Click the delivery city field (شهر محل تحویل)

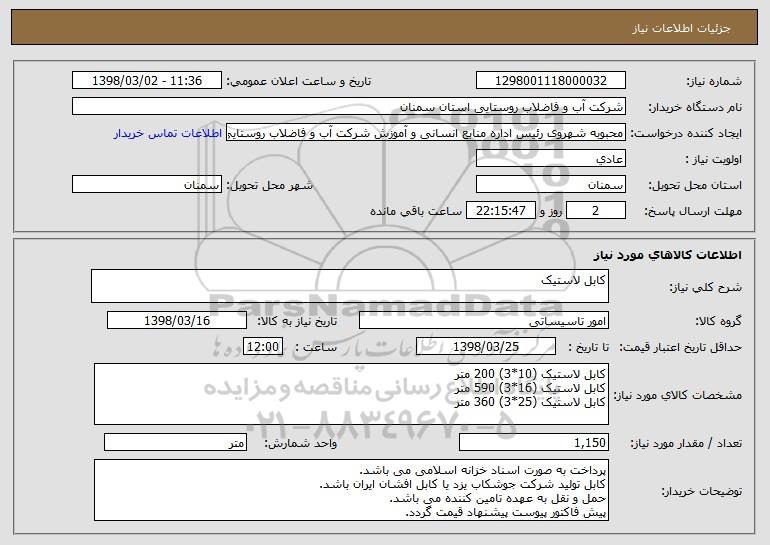coord(147,185)
